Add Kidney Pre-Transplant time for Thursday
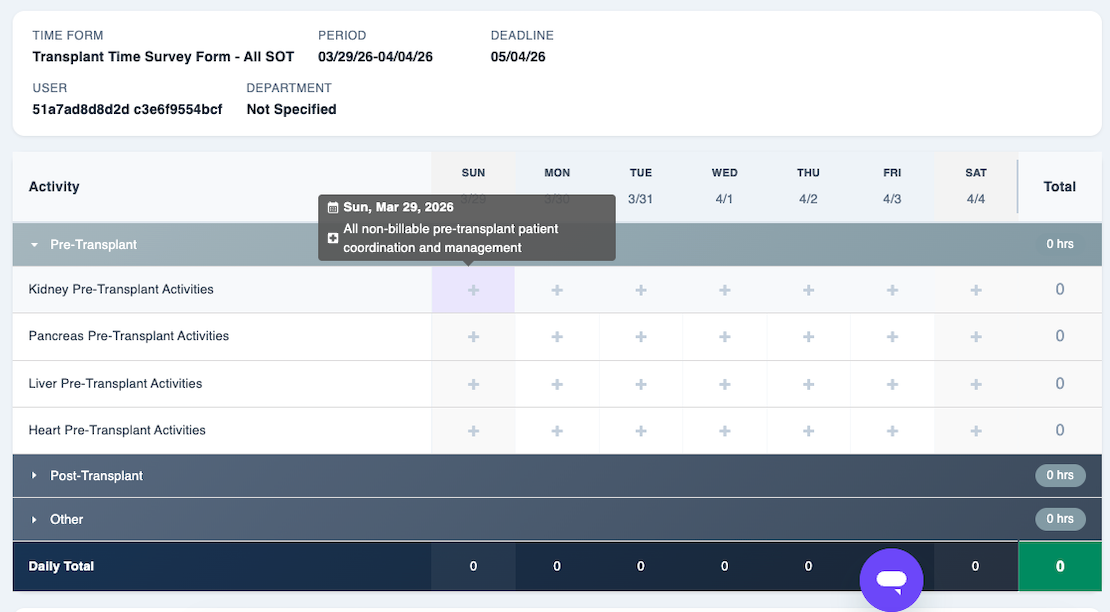1110x612 pixels. coord(808,290)
